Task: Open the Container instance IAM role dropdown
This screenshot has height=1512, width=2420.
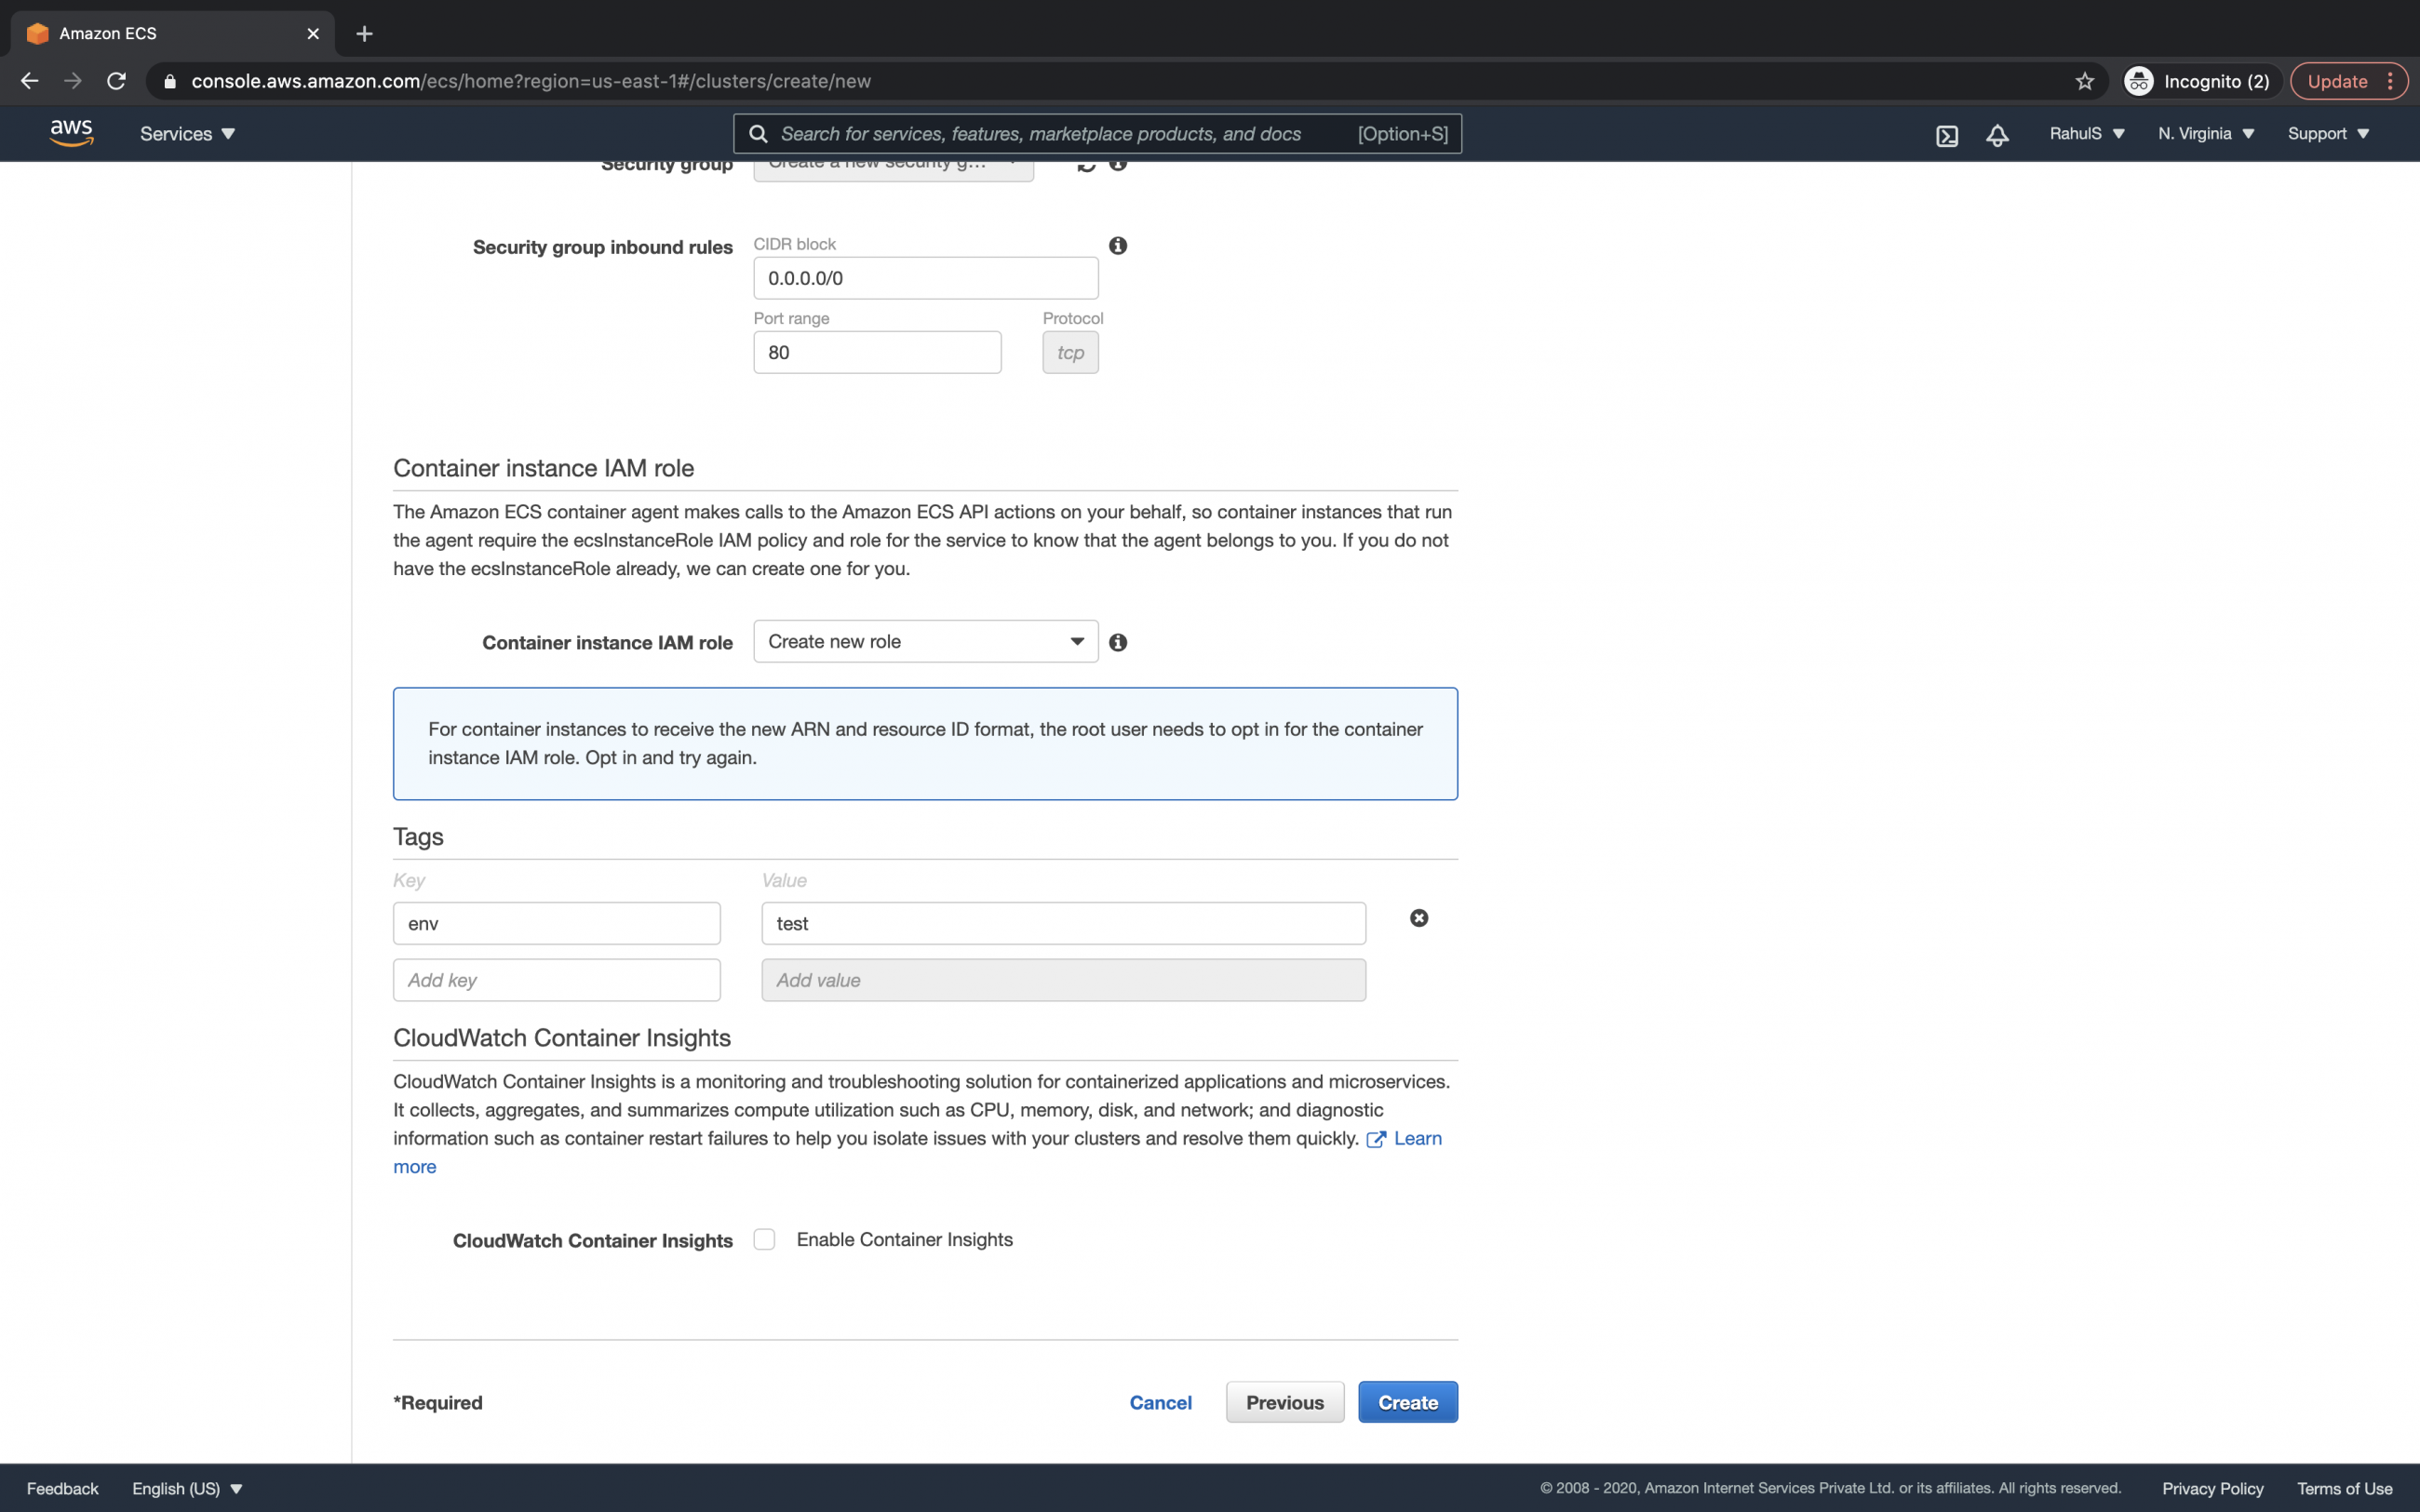Action: tap(924, 641)
